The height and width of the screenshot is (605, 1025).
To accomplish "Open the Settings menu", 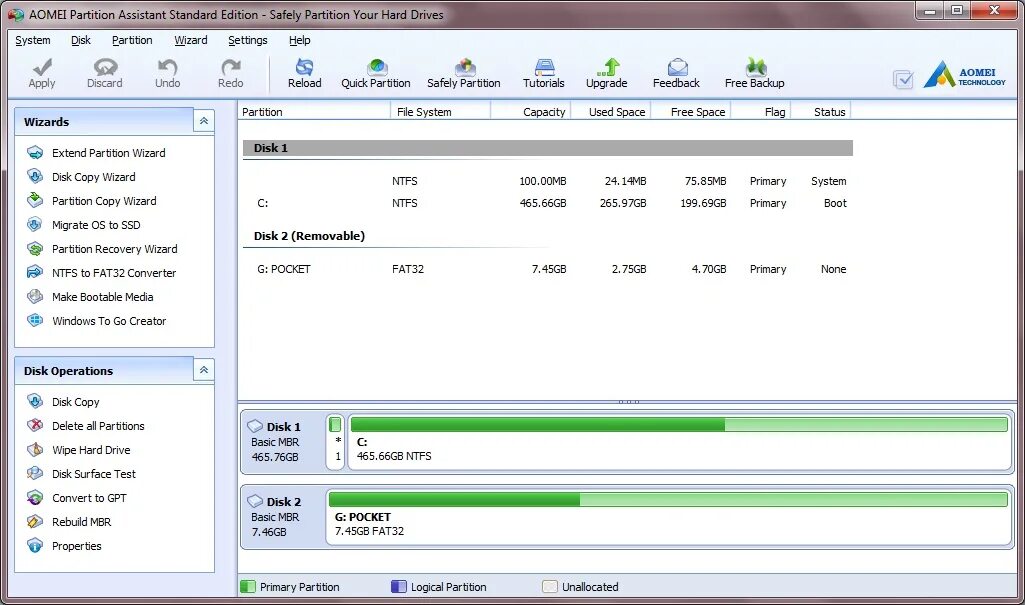I will tap(248, 41).
